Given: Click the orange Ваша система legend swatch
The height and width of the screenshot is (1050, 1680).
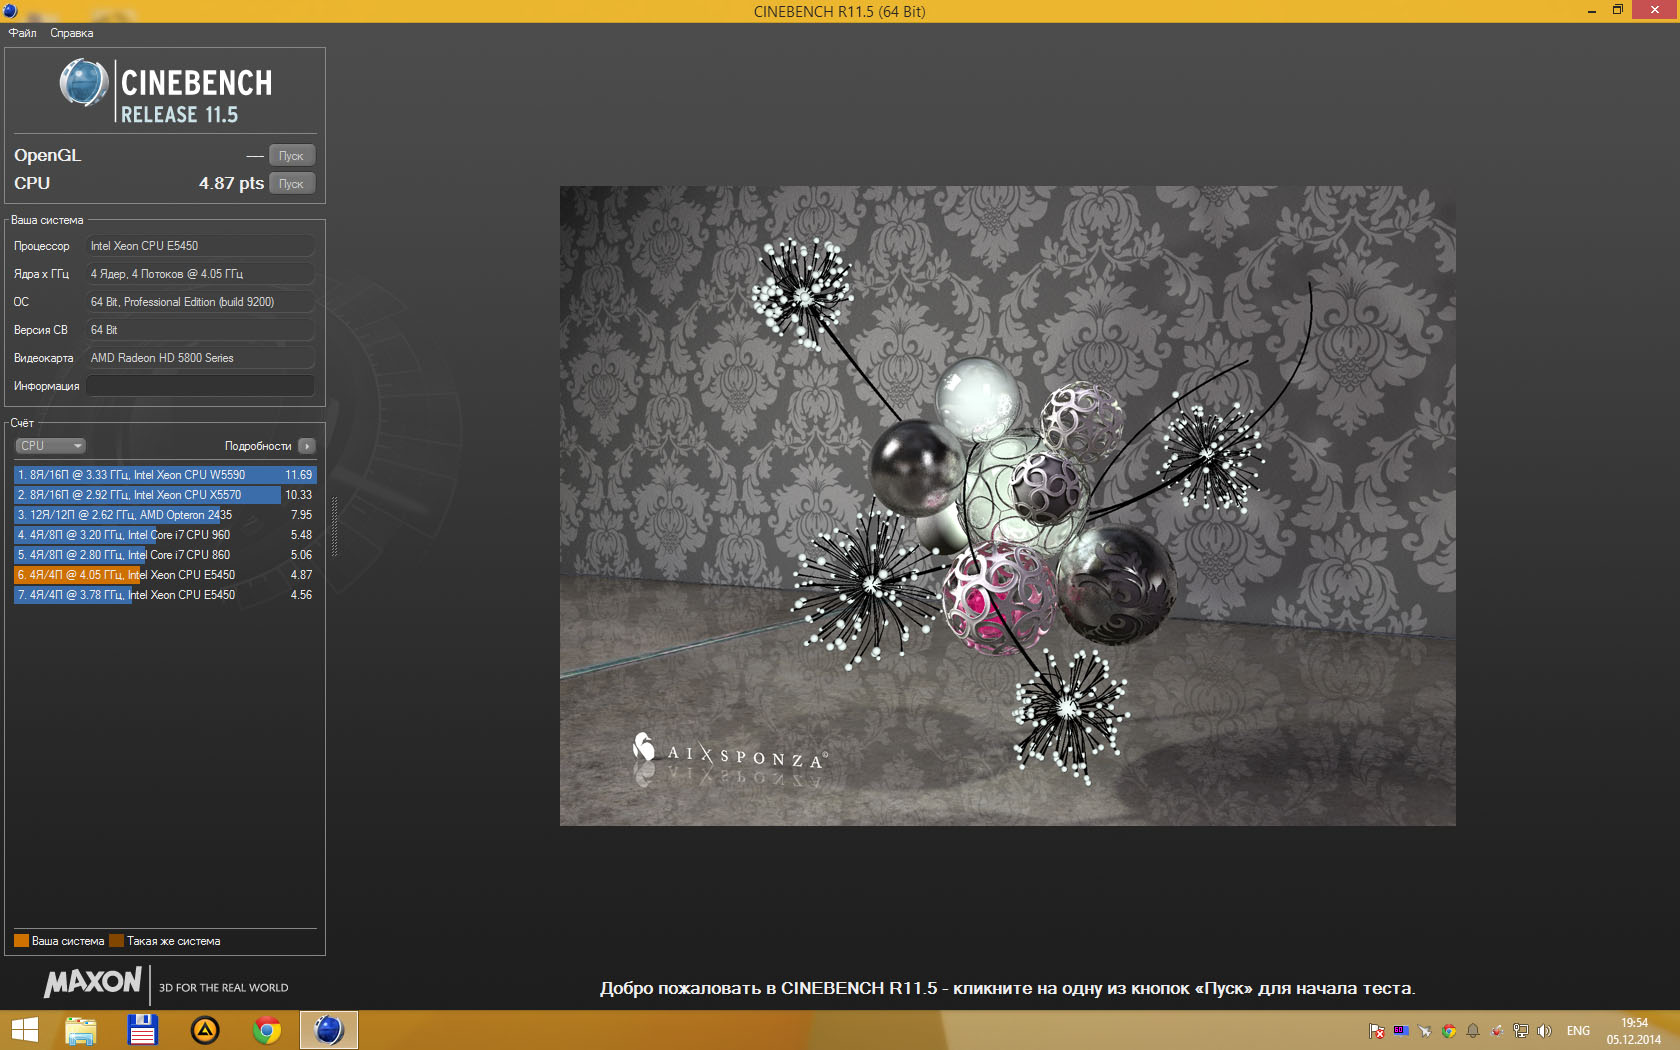Looking at the screenshot, I should 21,941.
